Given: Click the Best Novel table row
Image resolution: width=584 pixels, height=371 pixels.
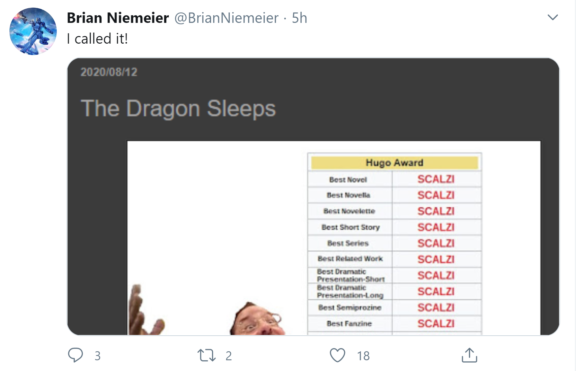Looking at the screenshot, I should point(394,179).
